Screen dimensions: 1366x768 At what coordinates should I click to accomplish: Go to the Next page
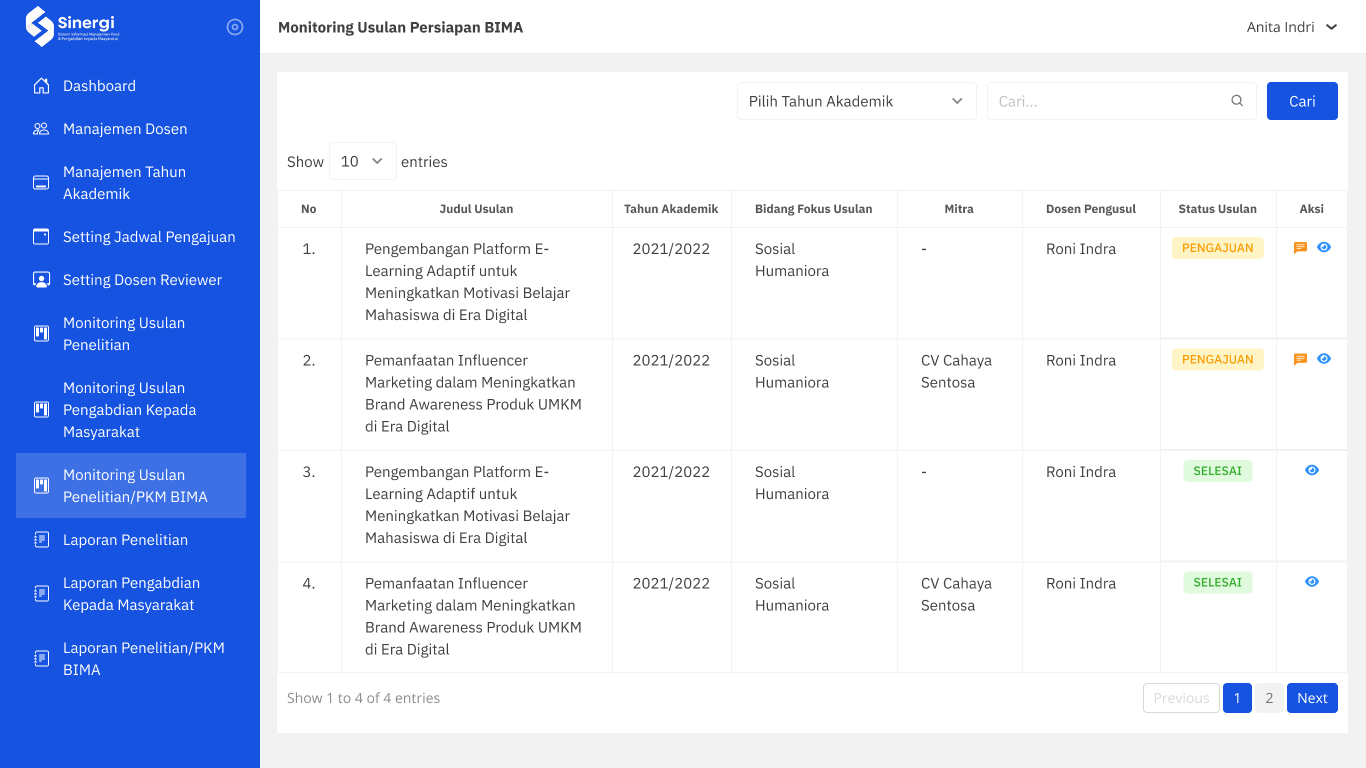tap(1312, 698)
